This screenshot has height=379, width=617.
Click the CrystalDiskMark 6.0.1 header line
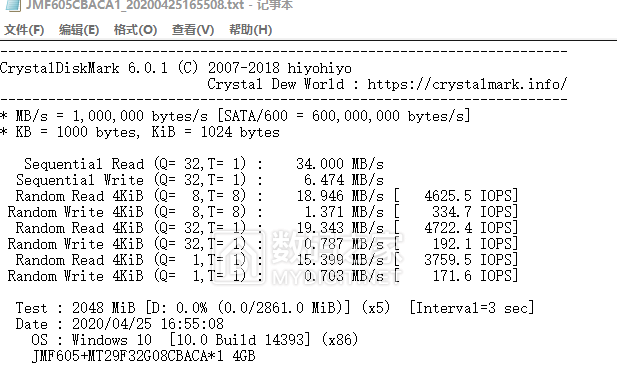coord(175,68)
